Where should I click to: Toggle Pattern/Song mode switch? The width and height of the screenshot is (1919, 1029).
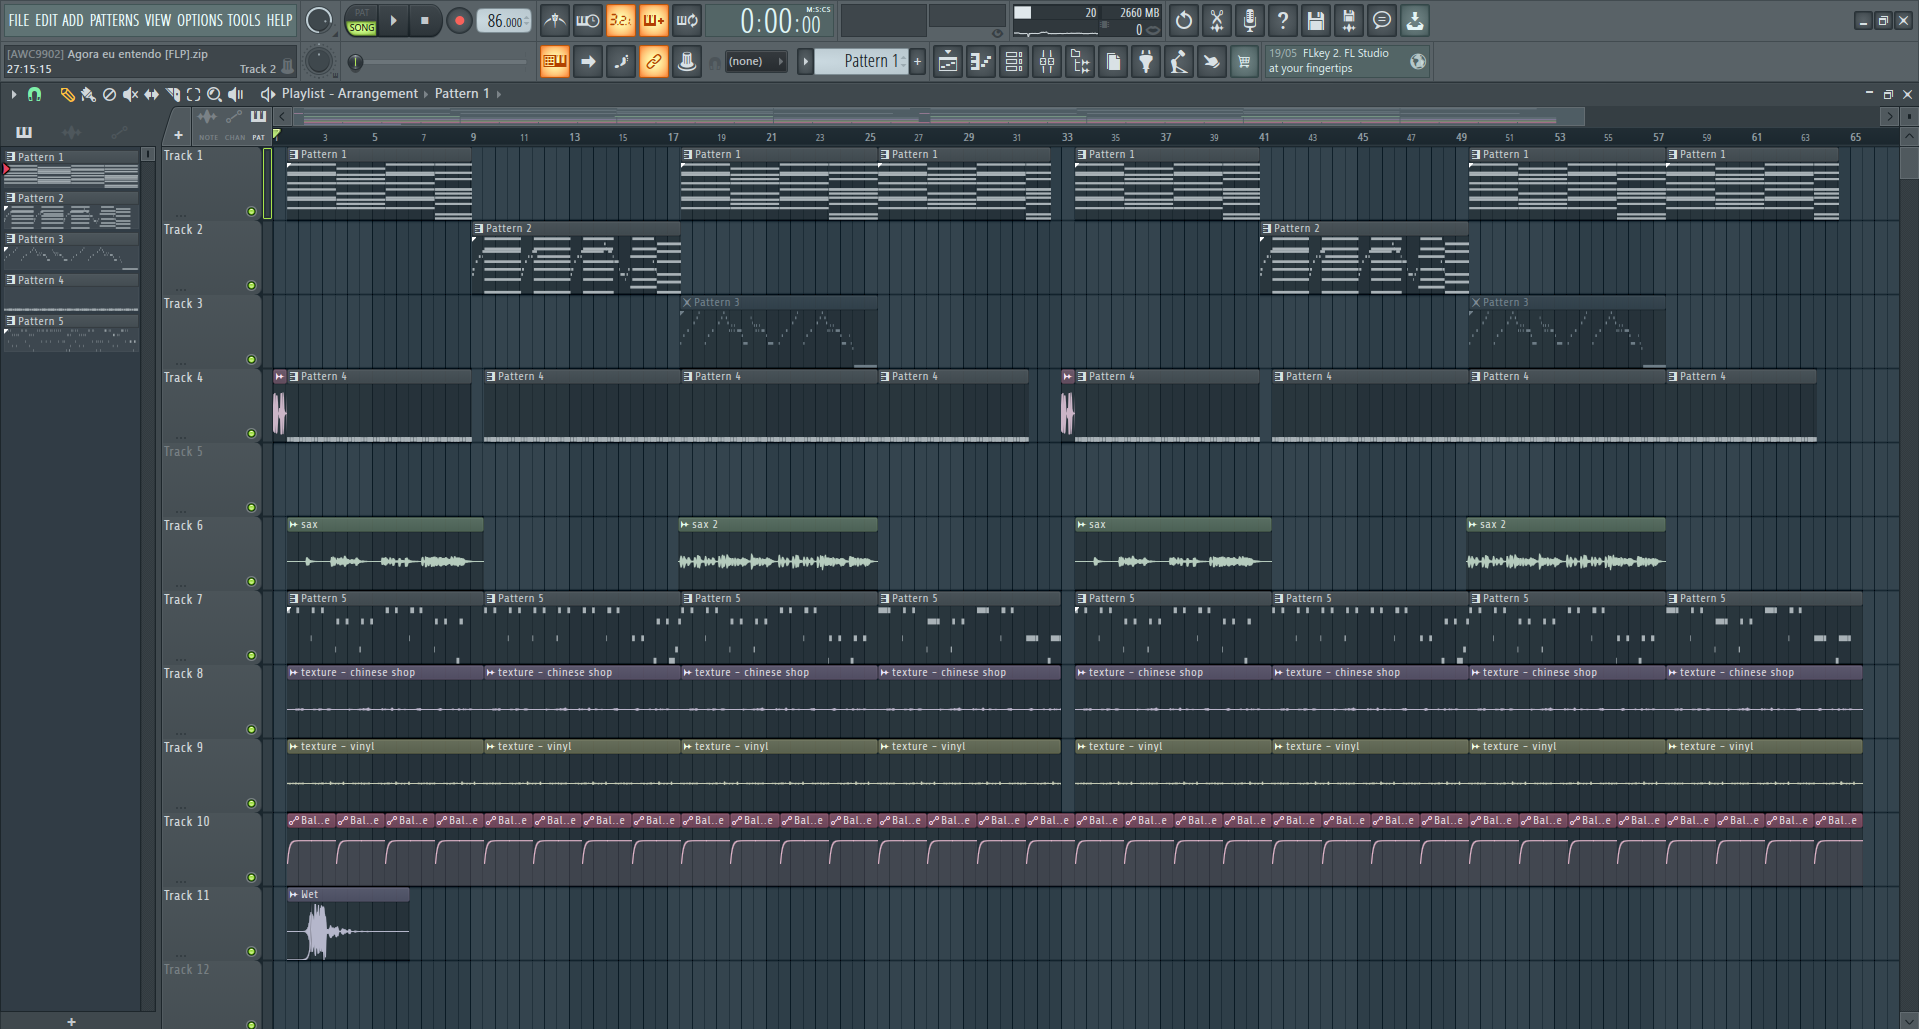click(x=361, y=20)
